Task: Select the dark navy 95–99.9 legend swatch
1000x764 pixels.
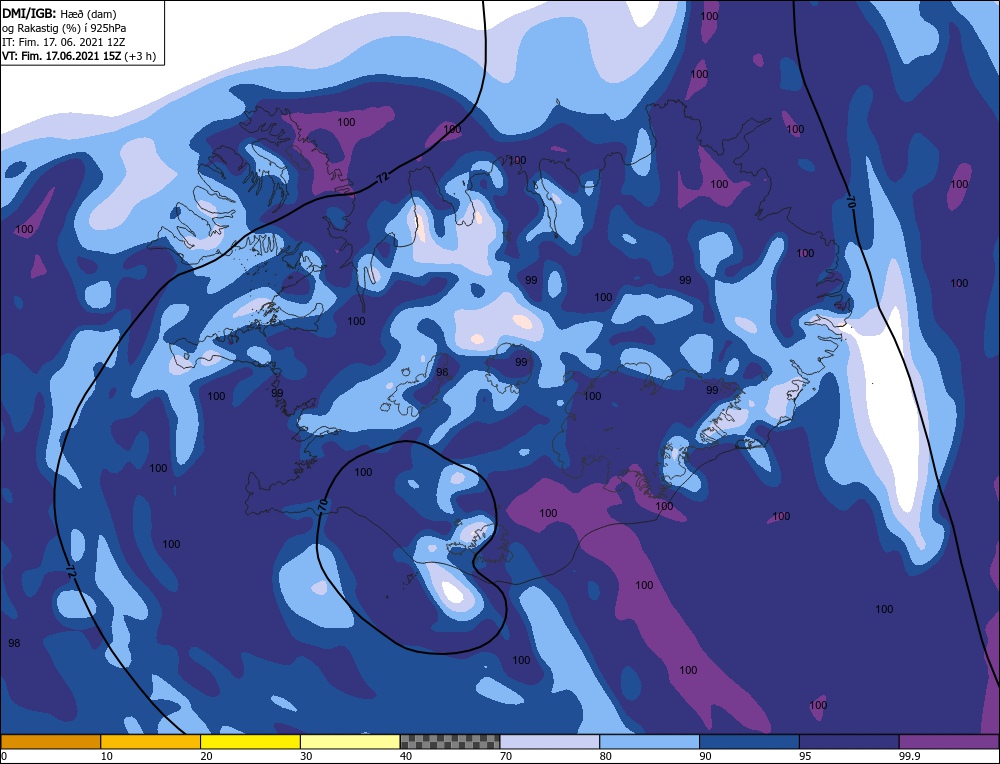Action: coord(849,742)
